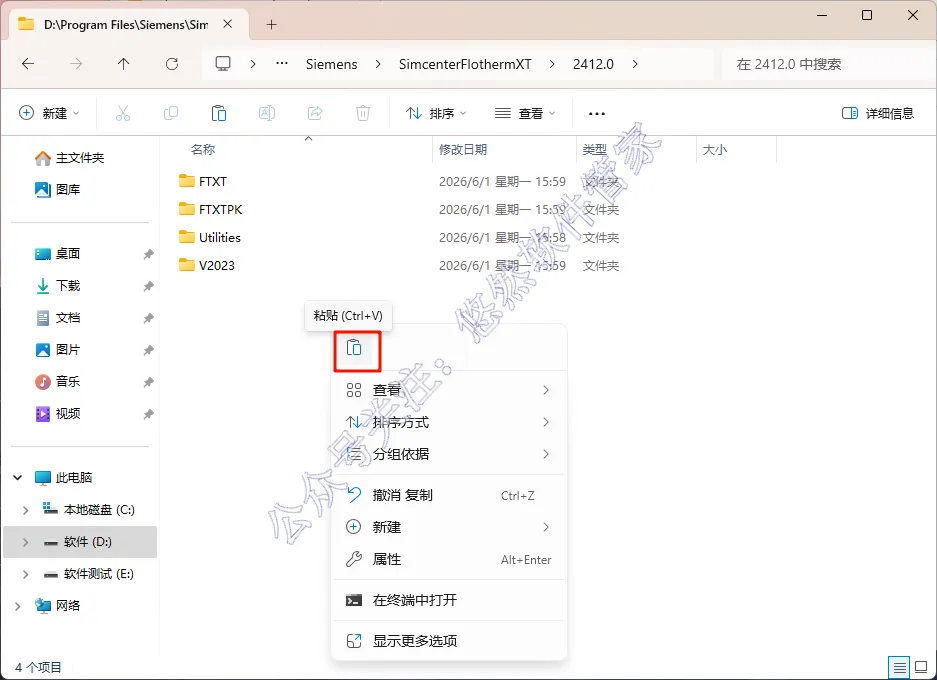937x680 pixels.
Task: Click the toolbar Share icon
Action: pos(315,113)
